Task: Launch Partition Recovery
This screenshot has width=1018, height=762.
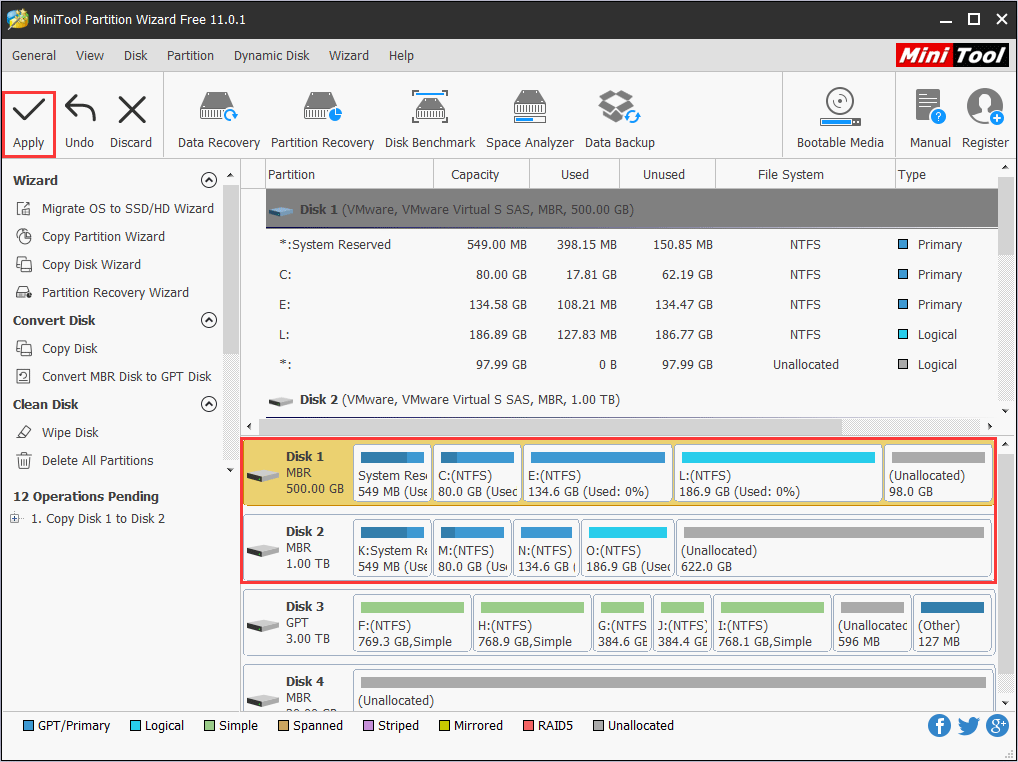Action: tap(322, 121)
